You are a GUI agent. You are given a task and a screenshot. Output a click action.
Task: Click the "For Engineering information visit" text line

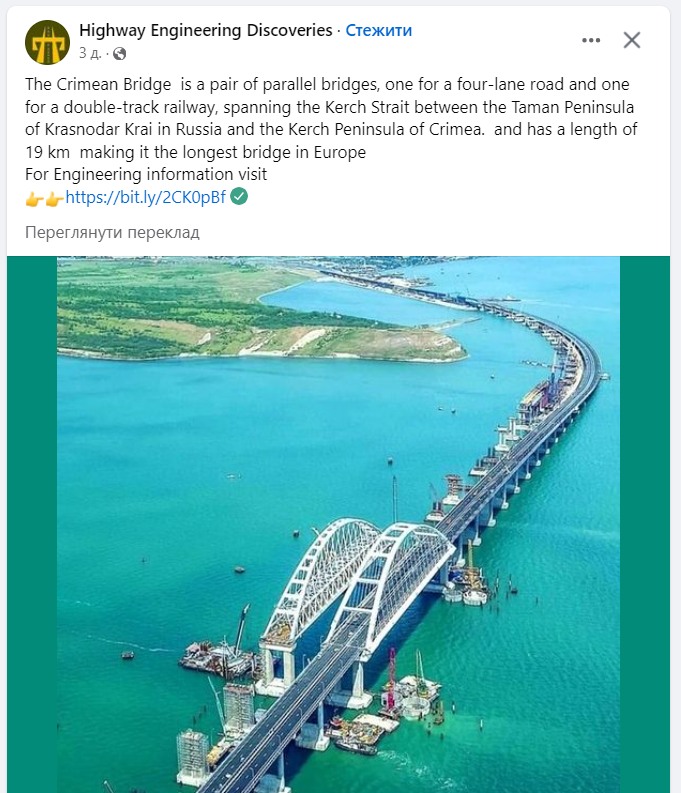[x=146, y=175]
